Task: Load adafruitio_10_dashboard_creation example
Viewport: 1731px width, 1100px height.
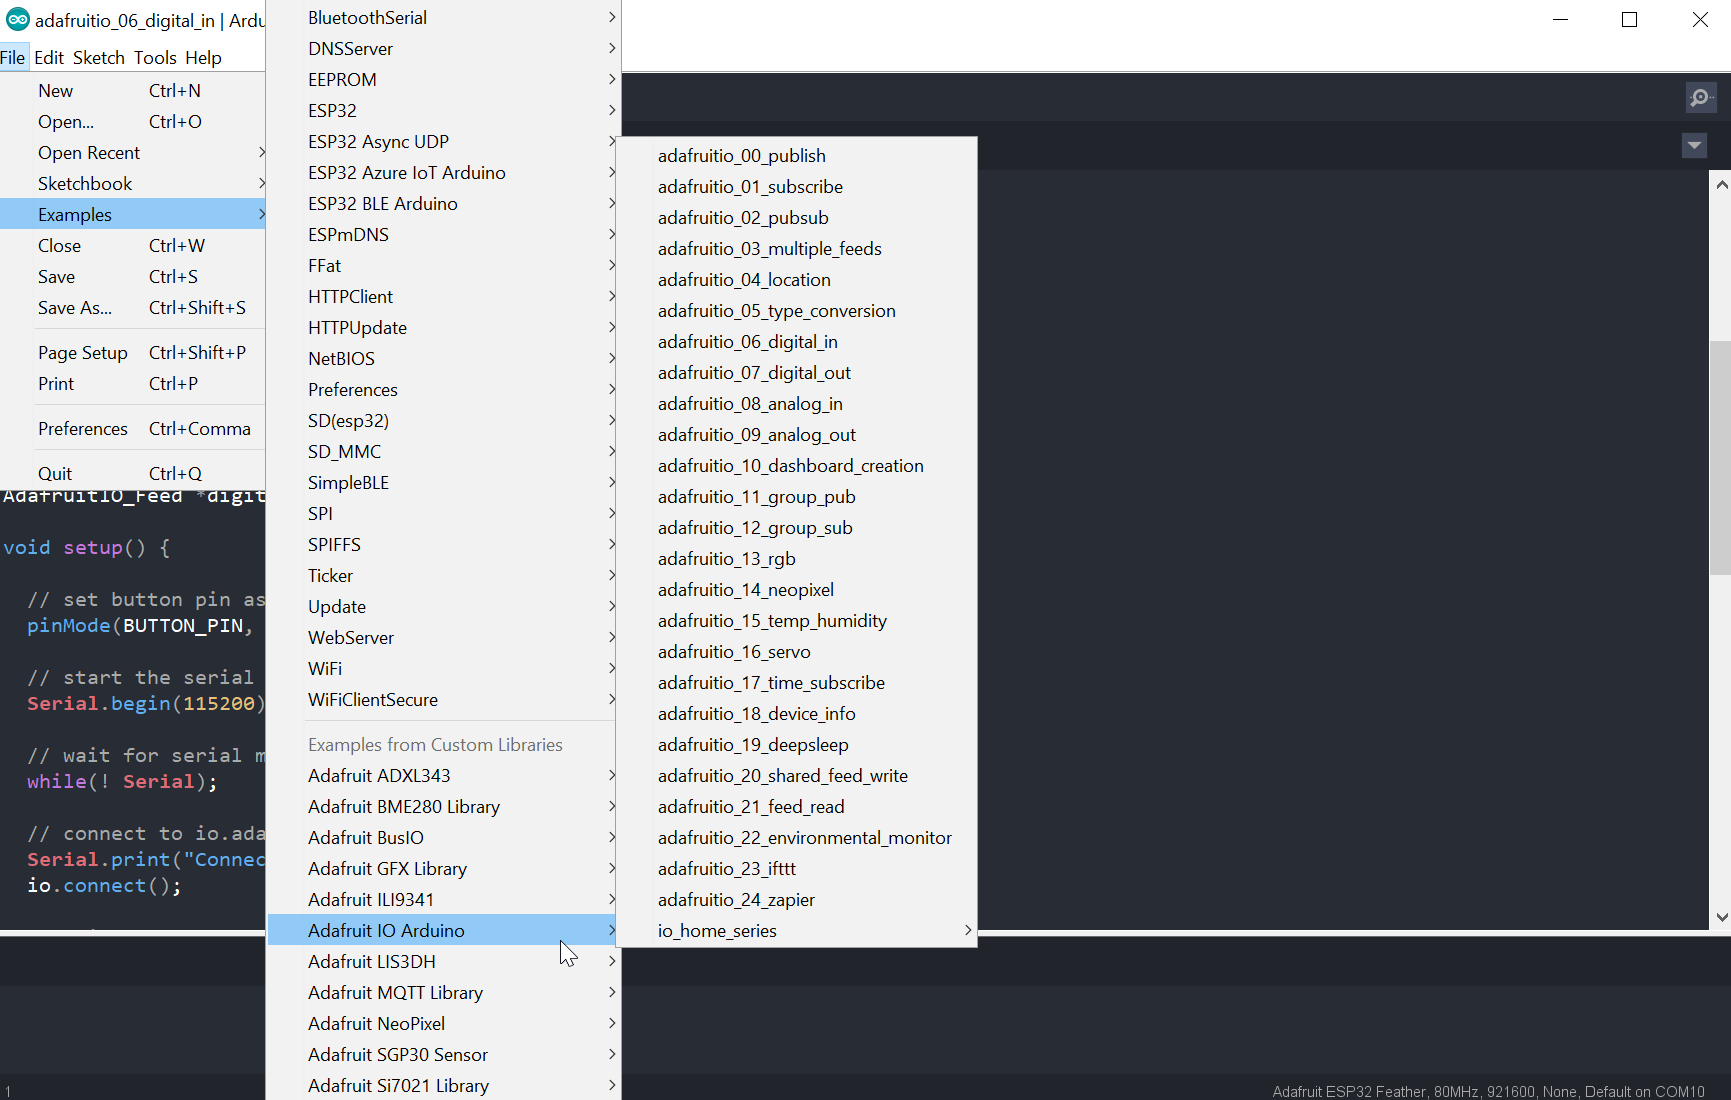Action: [797, 466]
